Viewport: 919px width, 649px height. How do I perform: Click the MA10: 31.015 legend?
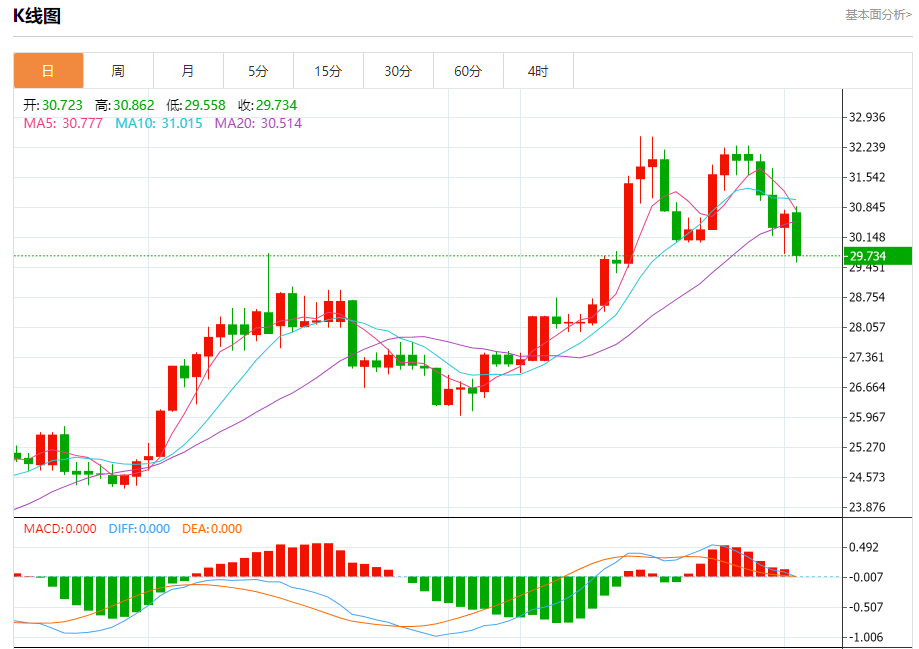click(x=159, y=123)
